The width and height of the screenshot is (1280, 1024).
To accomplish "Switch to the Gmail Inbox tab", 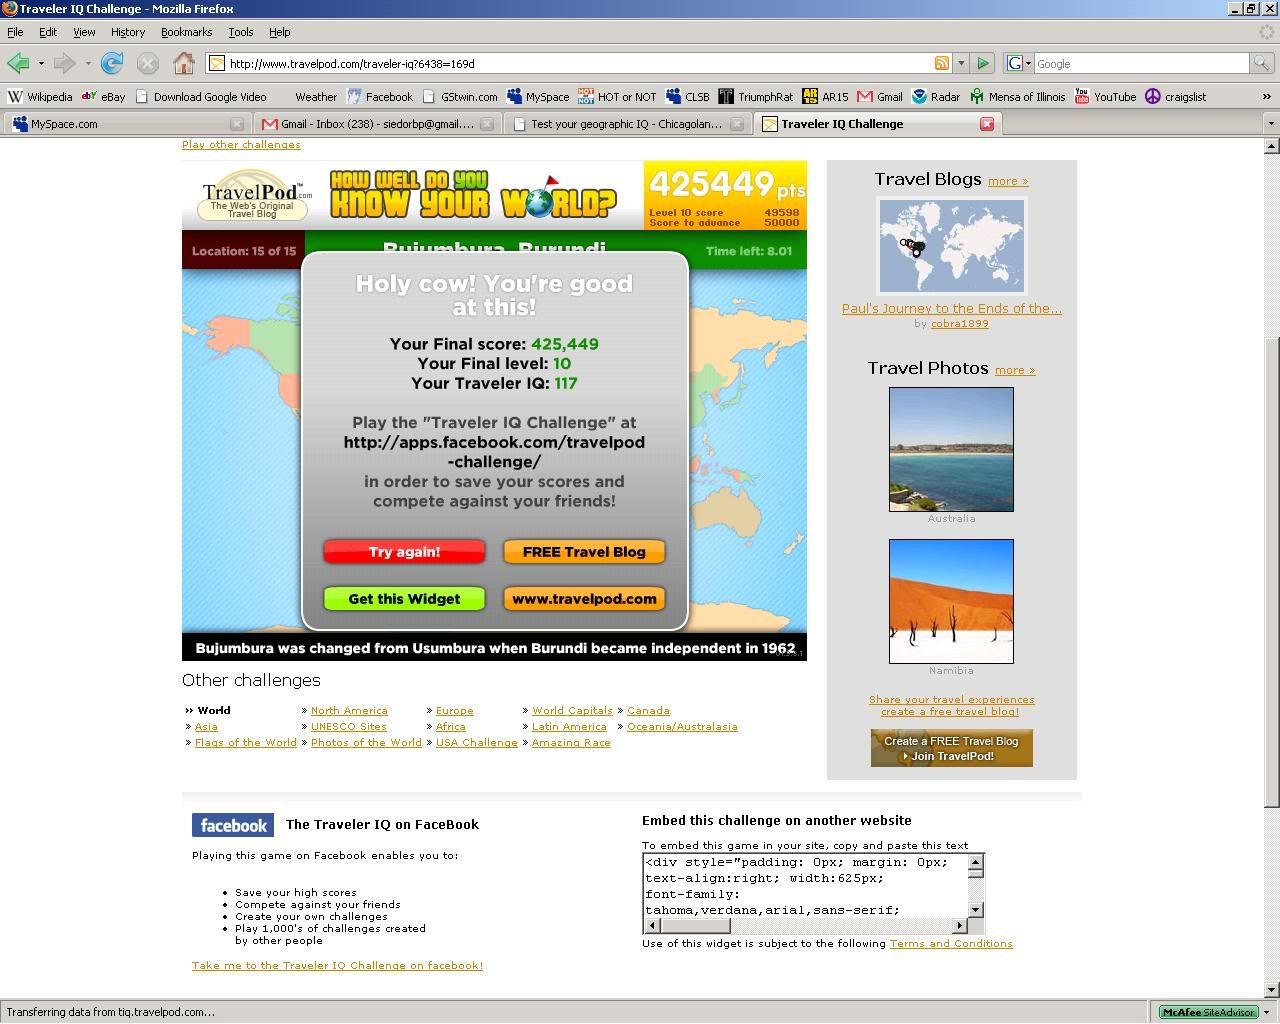I will tap(376, 124).
